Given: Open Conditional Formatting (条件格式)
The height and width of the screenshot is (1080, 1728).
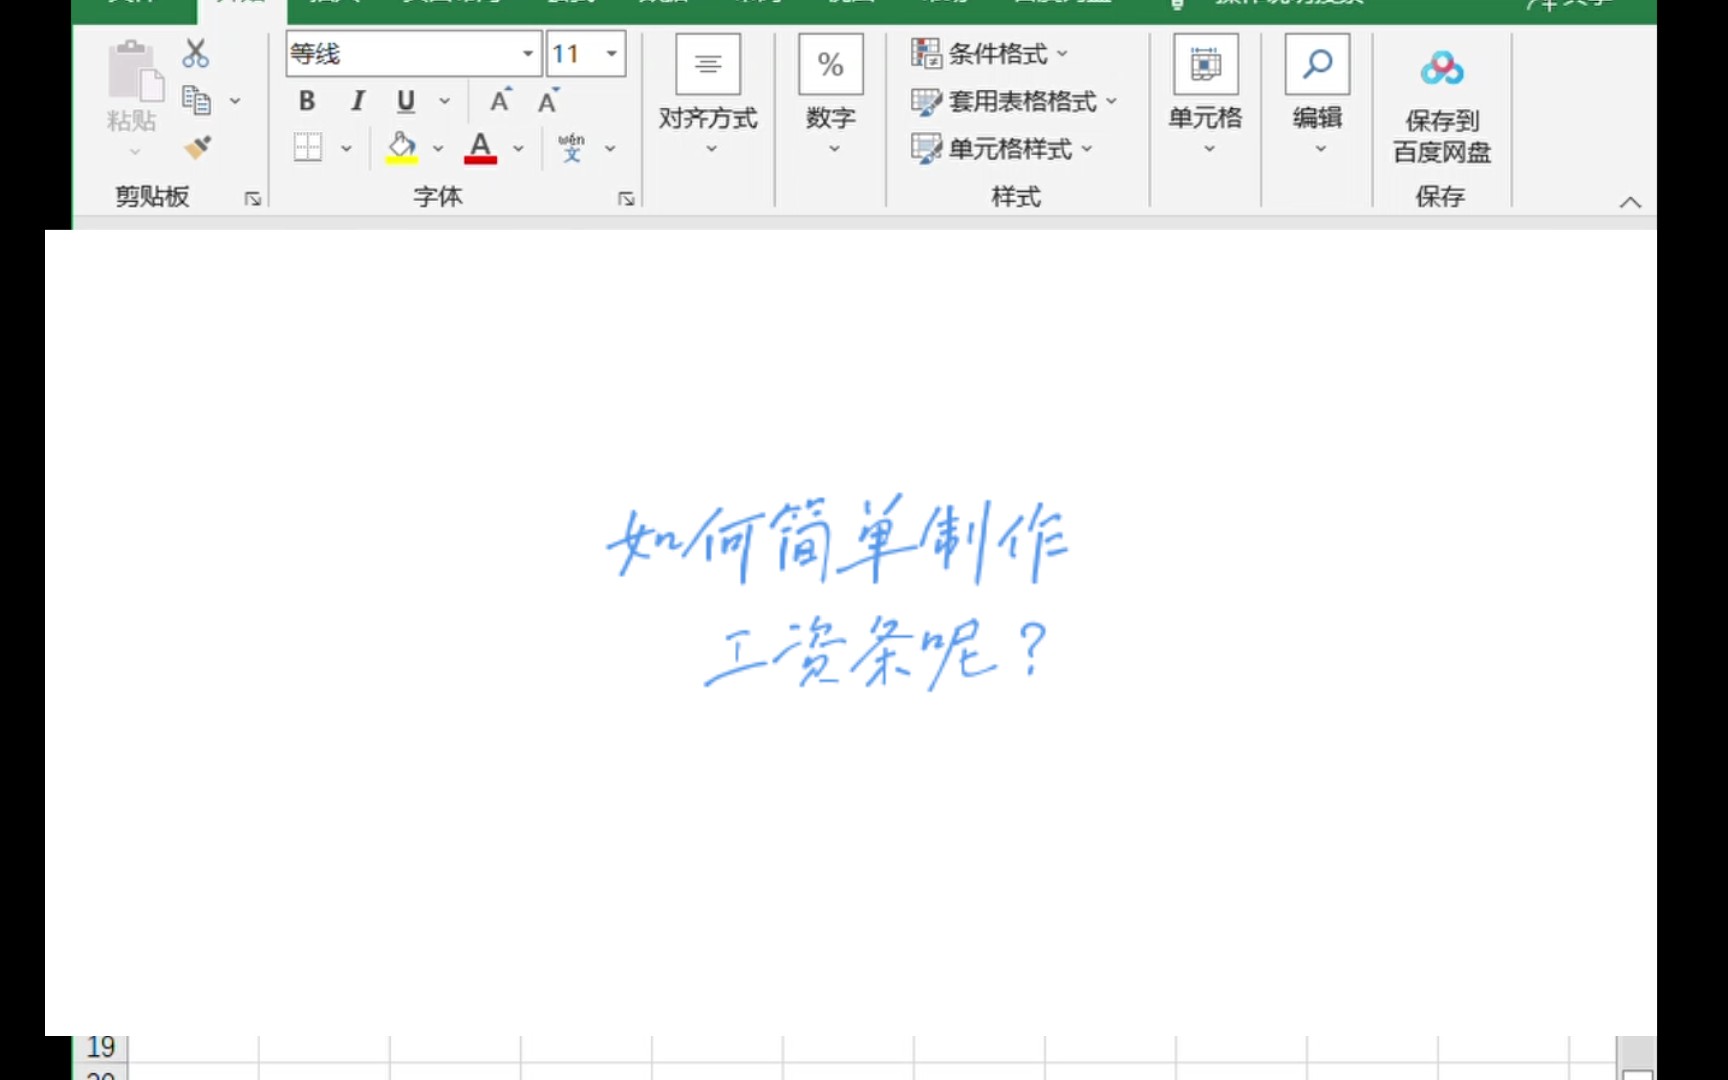Looking at the screenshot, I should pos(990,54).
